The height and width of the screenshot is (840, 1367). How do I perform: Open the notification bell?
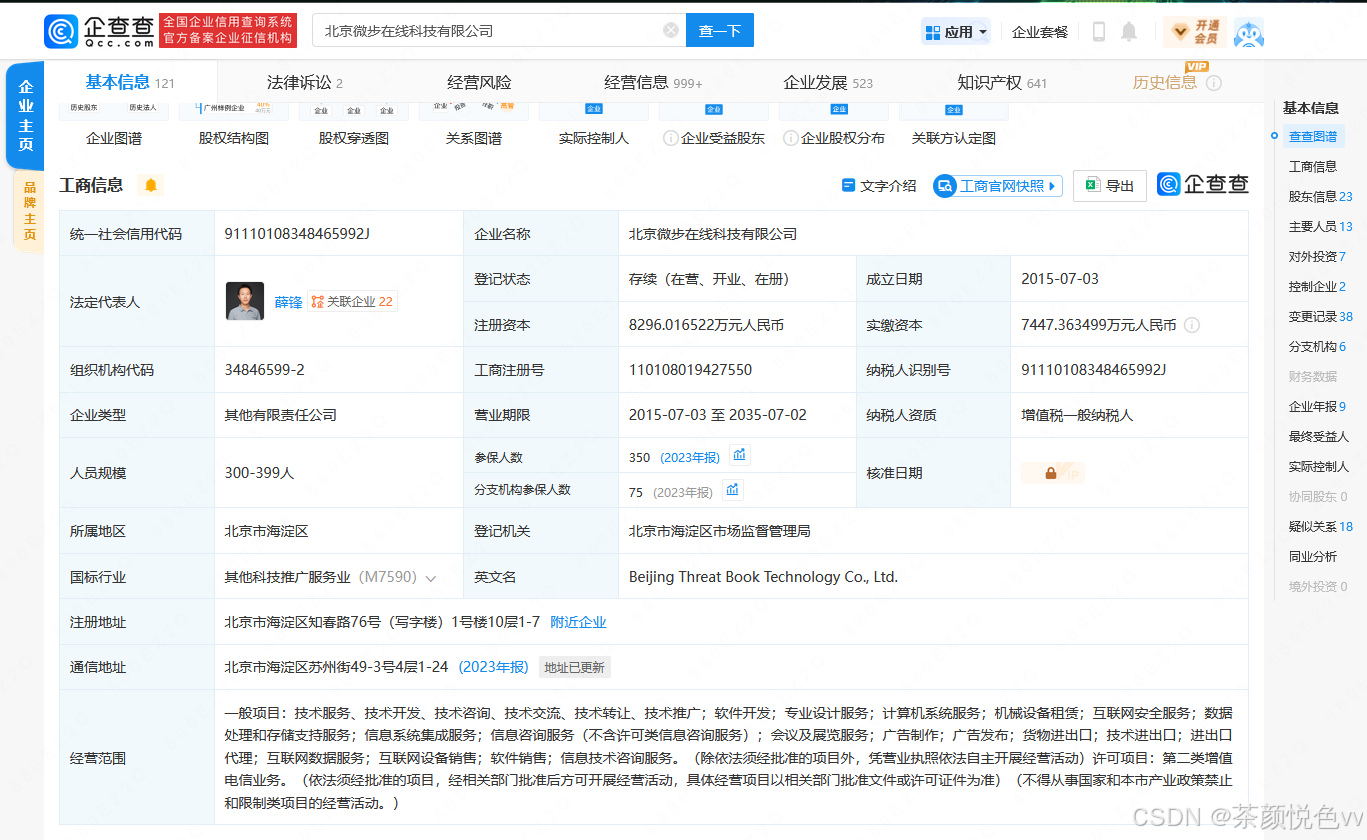tap(1129, 32)
